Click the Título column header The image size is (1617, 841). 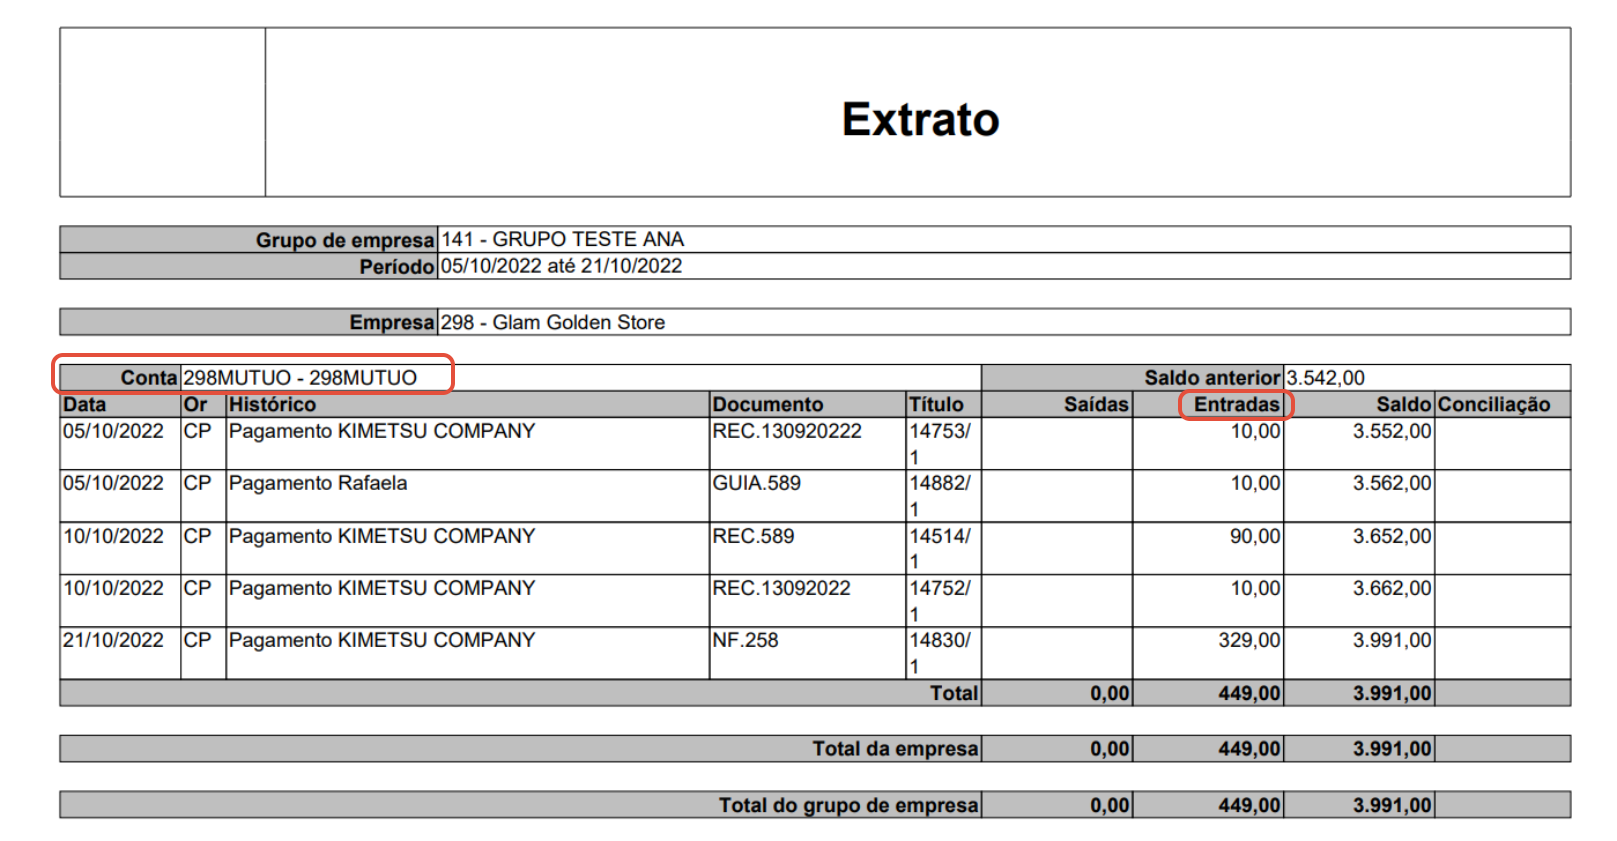click(x=936, y=404)
